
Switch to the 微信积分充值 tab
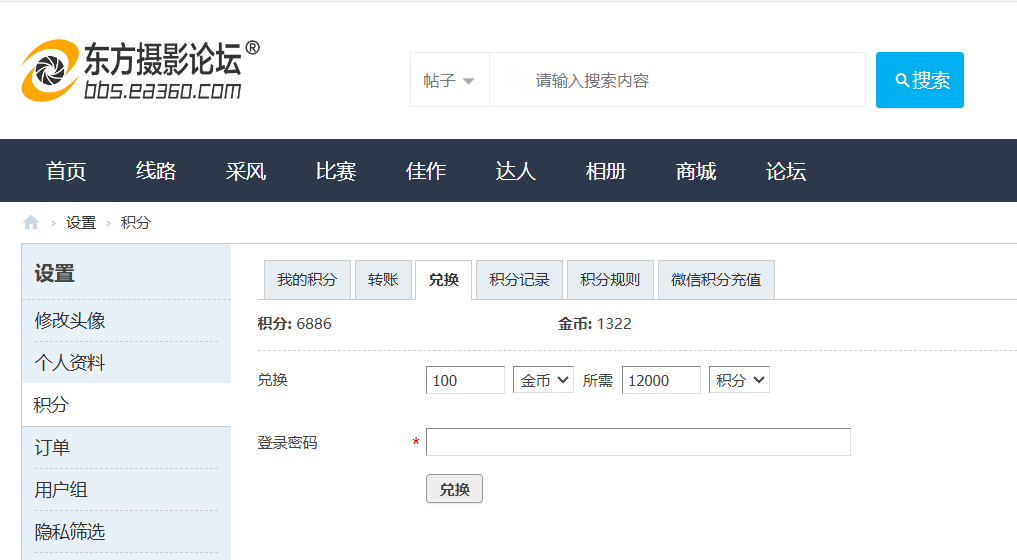716,280
